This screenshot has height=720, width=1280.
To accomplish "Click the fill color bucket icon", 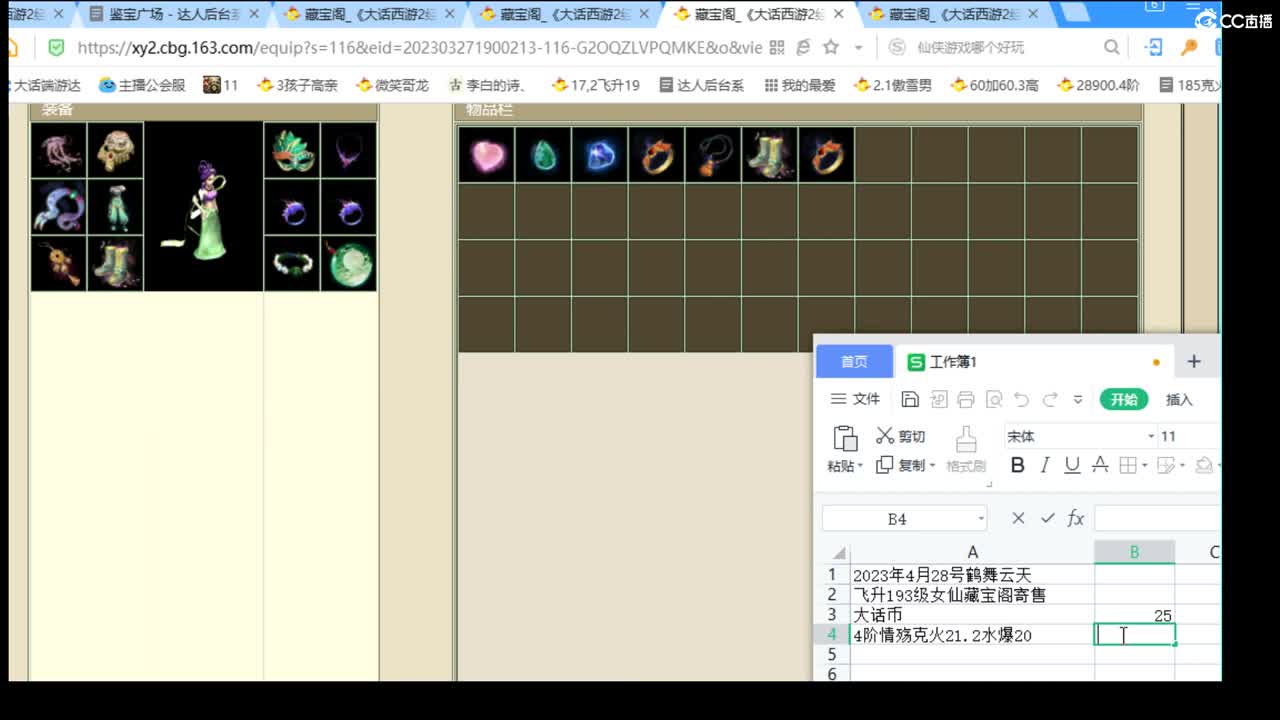I will pyautogui.click(x=1203, y=465).
